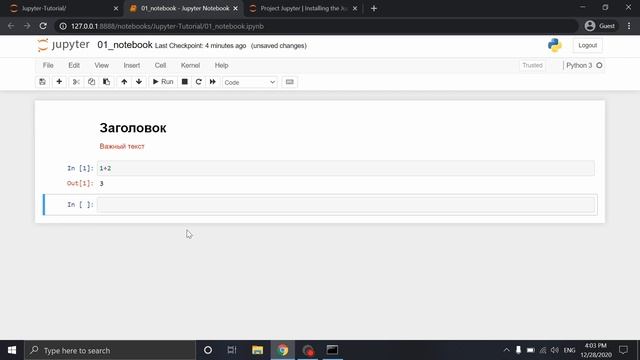Interrupt the kernel with stop icon
Viewport: 640px width, 360px height.
pos(184,82)
